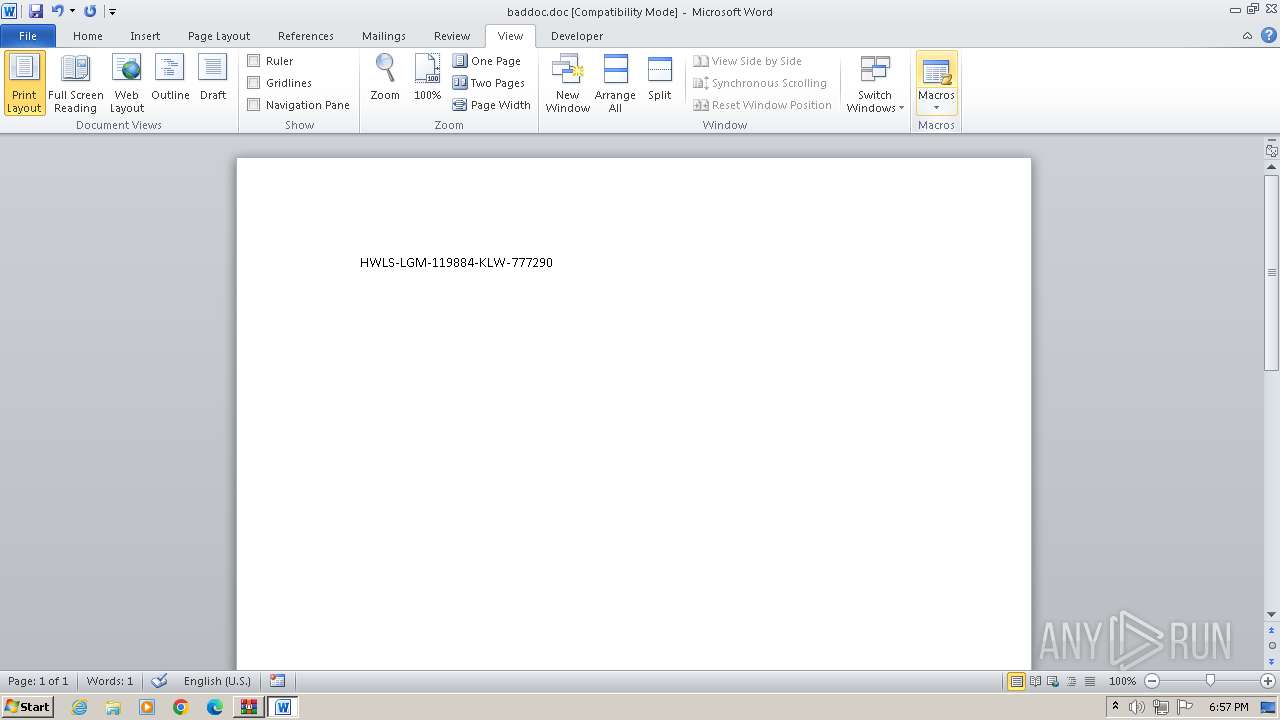Click the text HWLS-LGM-119884-KLW-777290
The image size is (1280, 720).
pyautogui.click(x=456, y=263)
